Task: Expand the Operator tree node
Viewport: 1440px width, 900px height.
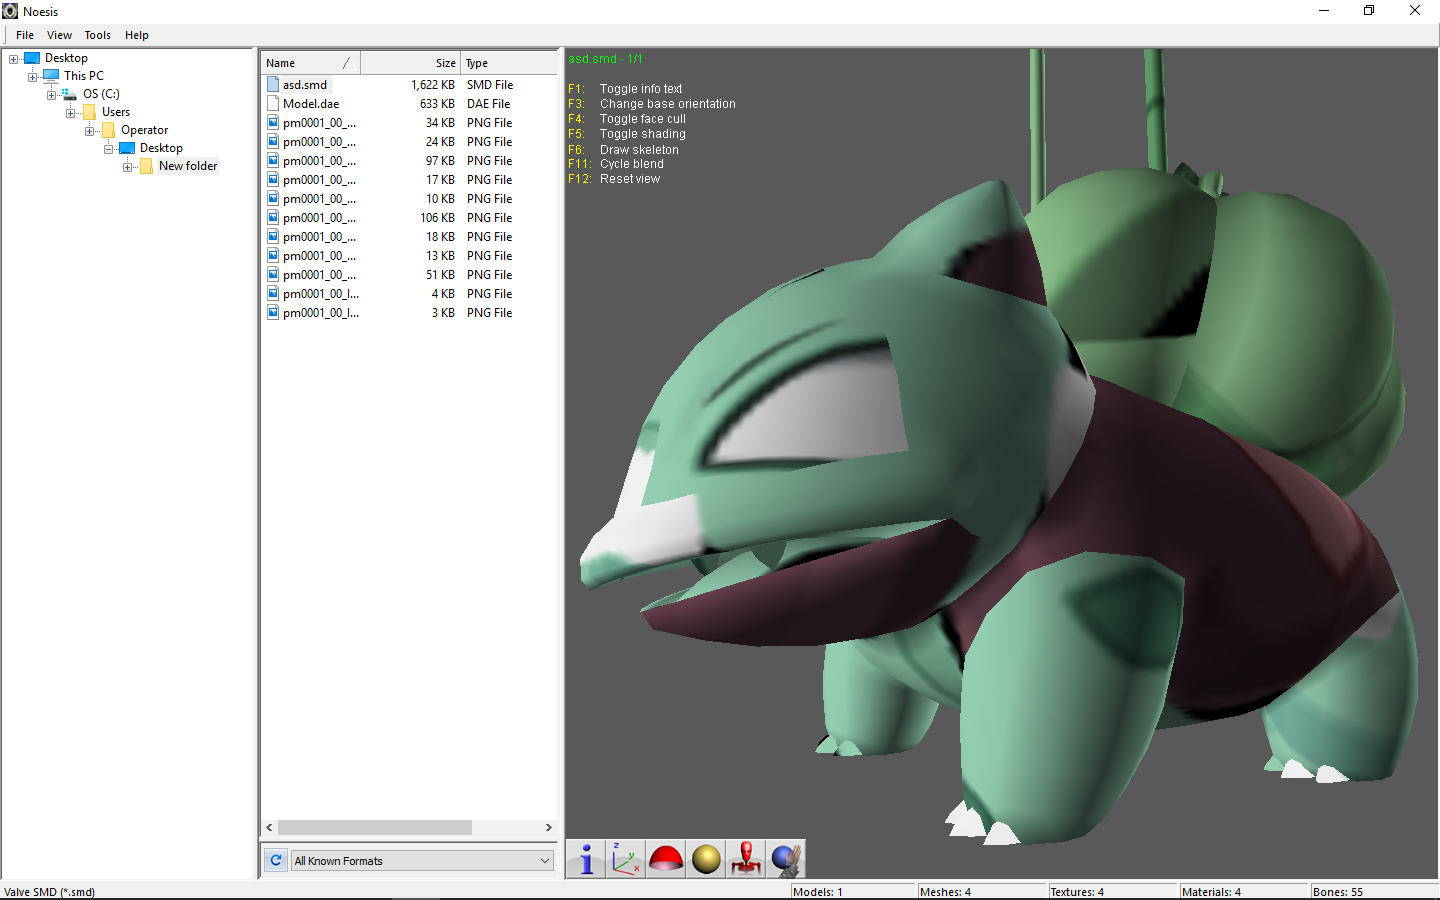Action: click(90, 130)
